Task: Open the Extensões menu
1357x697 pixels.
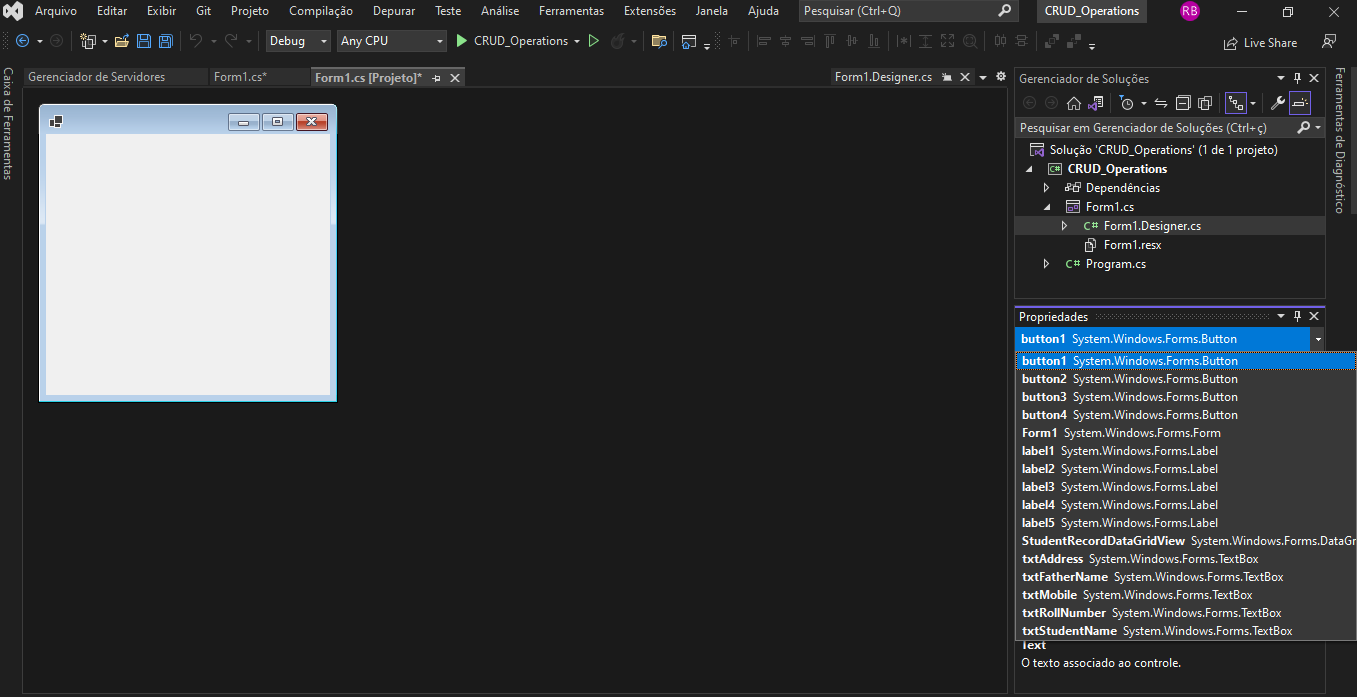Action: pyautogui.click(x=650, y=11)
